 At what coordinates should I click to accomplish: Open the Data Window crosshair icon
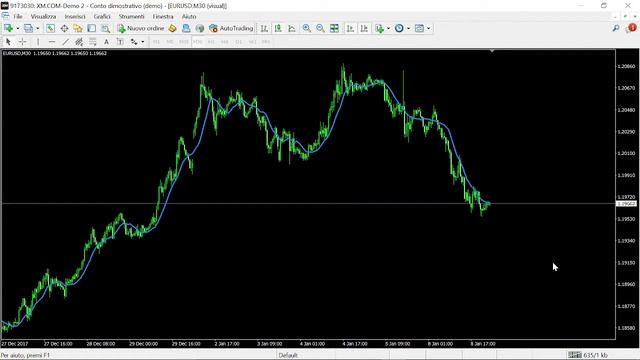click(x=64, y=28)
